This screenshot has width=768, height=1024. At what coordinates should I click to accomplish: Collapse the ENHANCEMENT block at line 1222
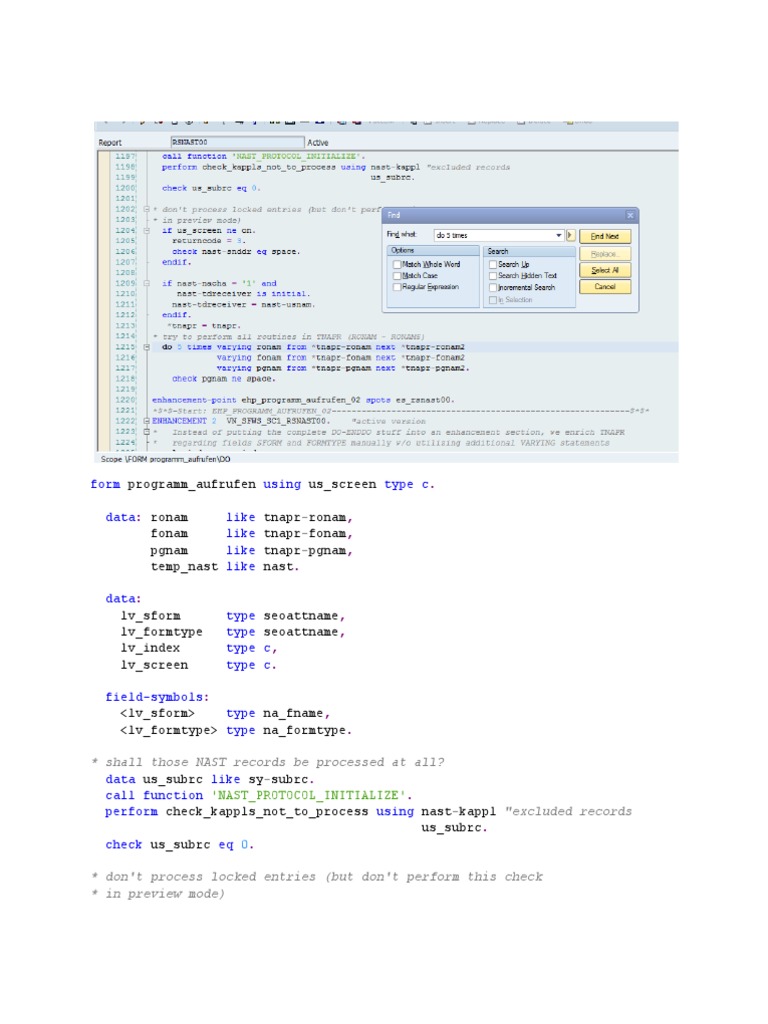(146, 421)
